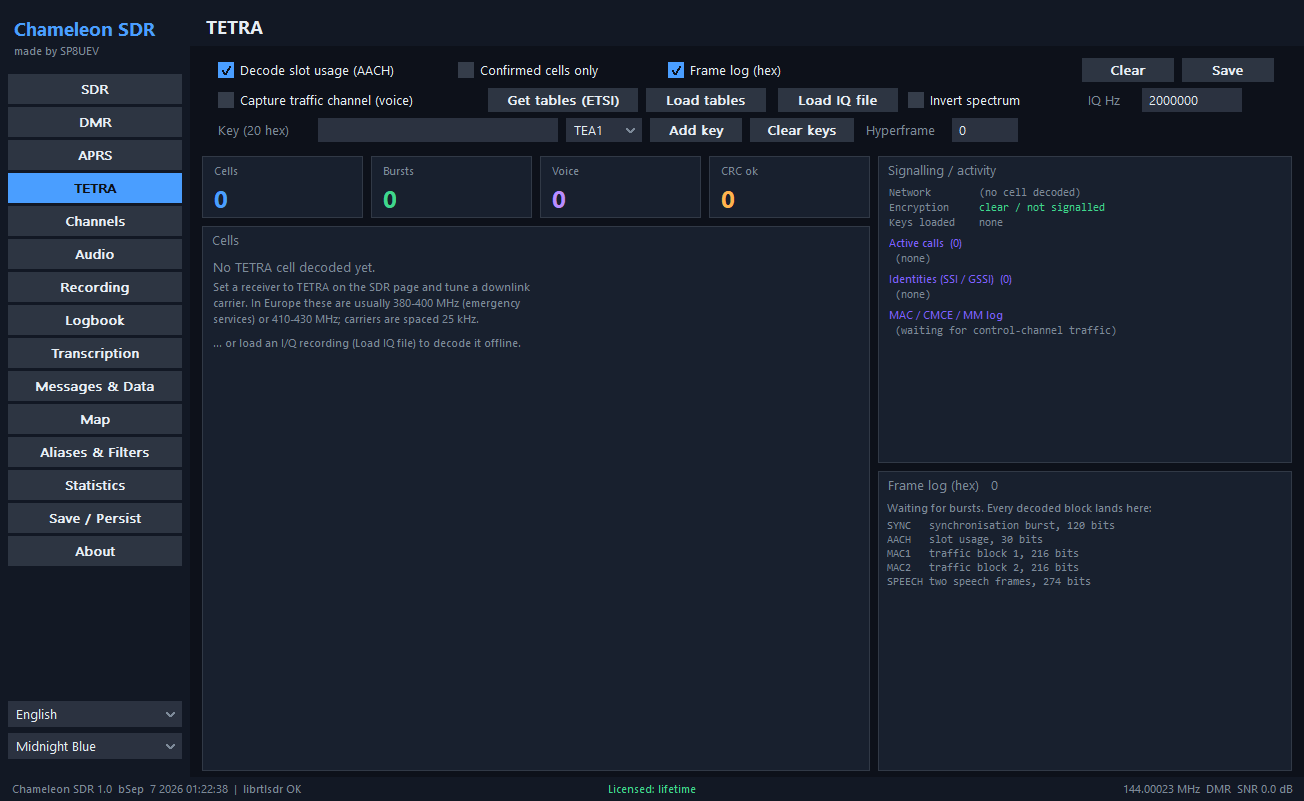The image size is (1304, 801).
Task: Click the Active calls (0) heading
Action: click(x=926, y=243)
